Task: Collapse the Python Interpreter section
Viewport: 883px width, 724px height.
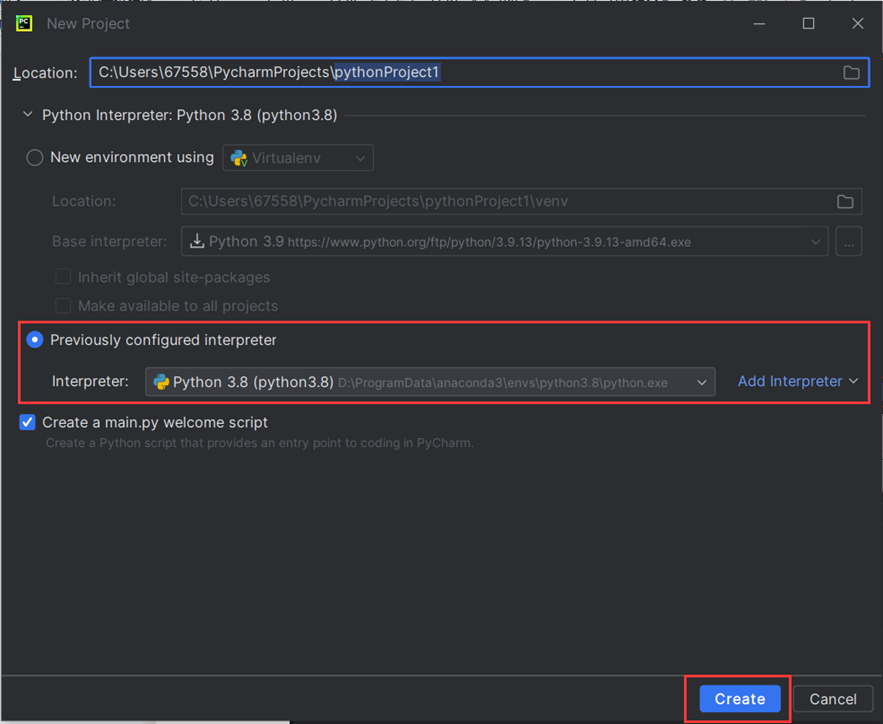Action: coord(28,115)
